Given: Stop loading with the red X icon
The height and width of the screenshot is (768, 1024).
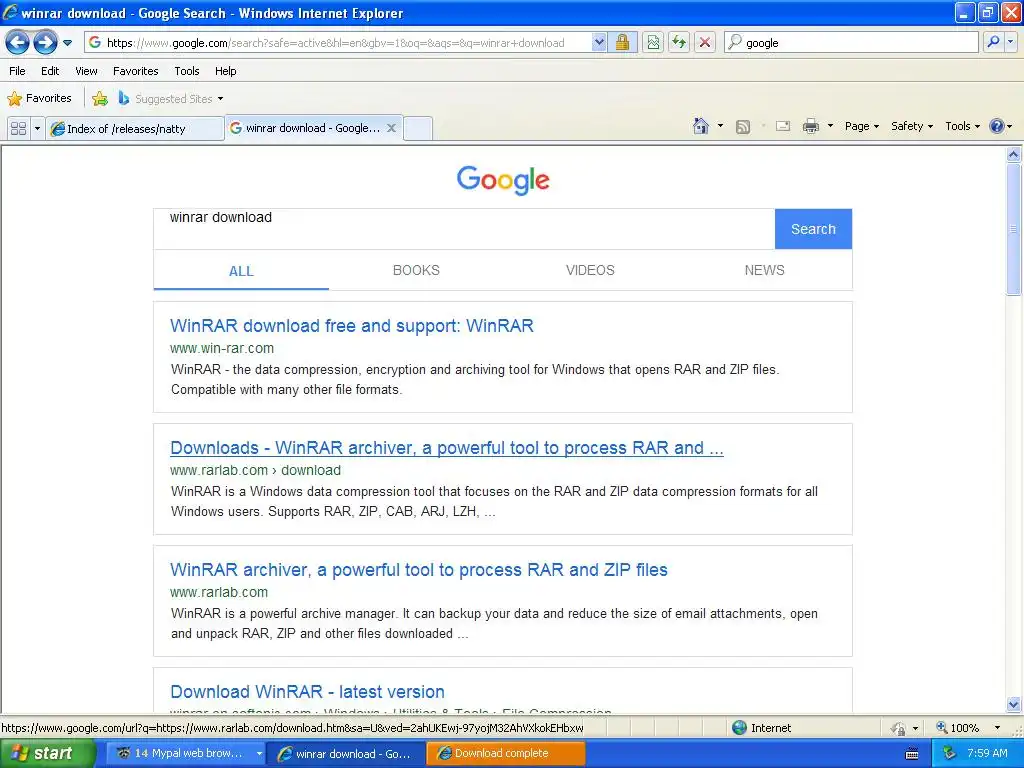Looking at the screenshot, I should (x=705, y=43).
